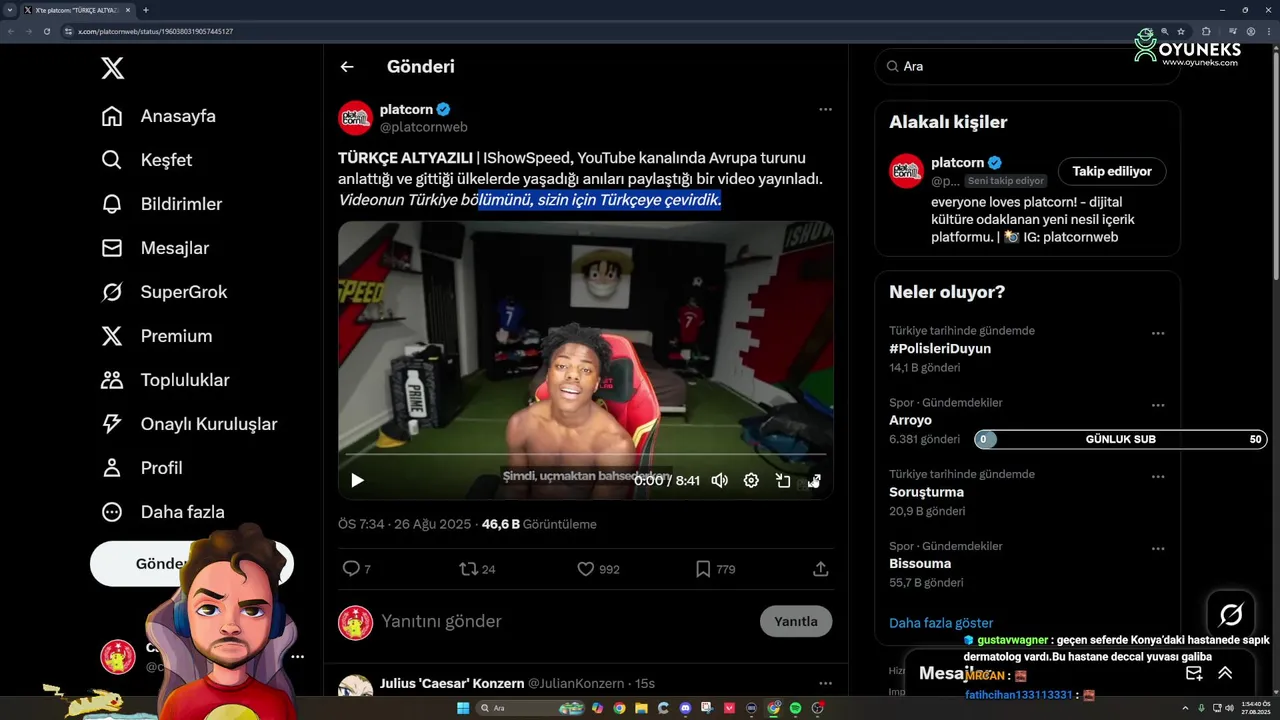Open Julius 'Caesar' Konzern profile name

tap(452, 683)
